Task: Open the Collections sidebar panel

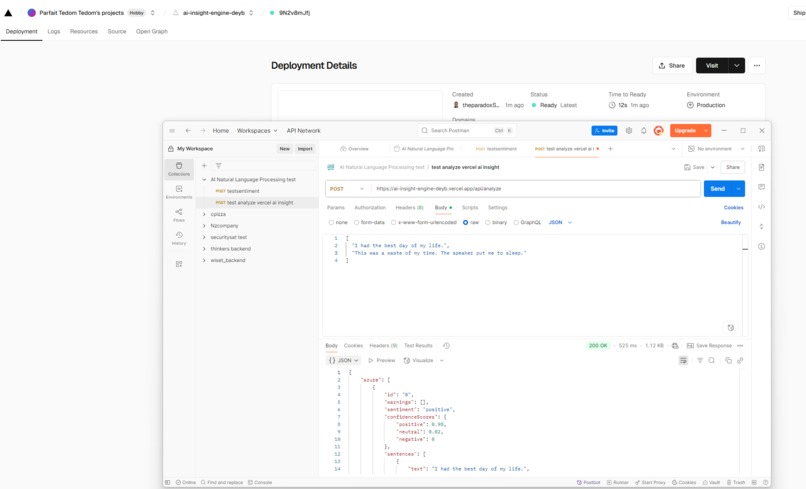Action: pos(179,169)
